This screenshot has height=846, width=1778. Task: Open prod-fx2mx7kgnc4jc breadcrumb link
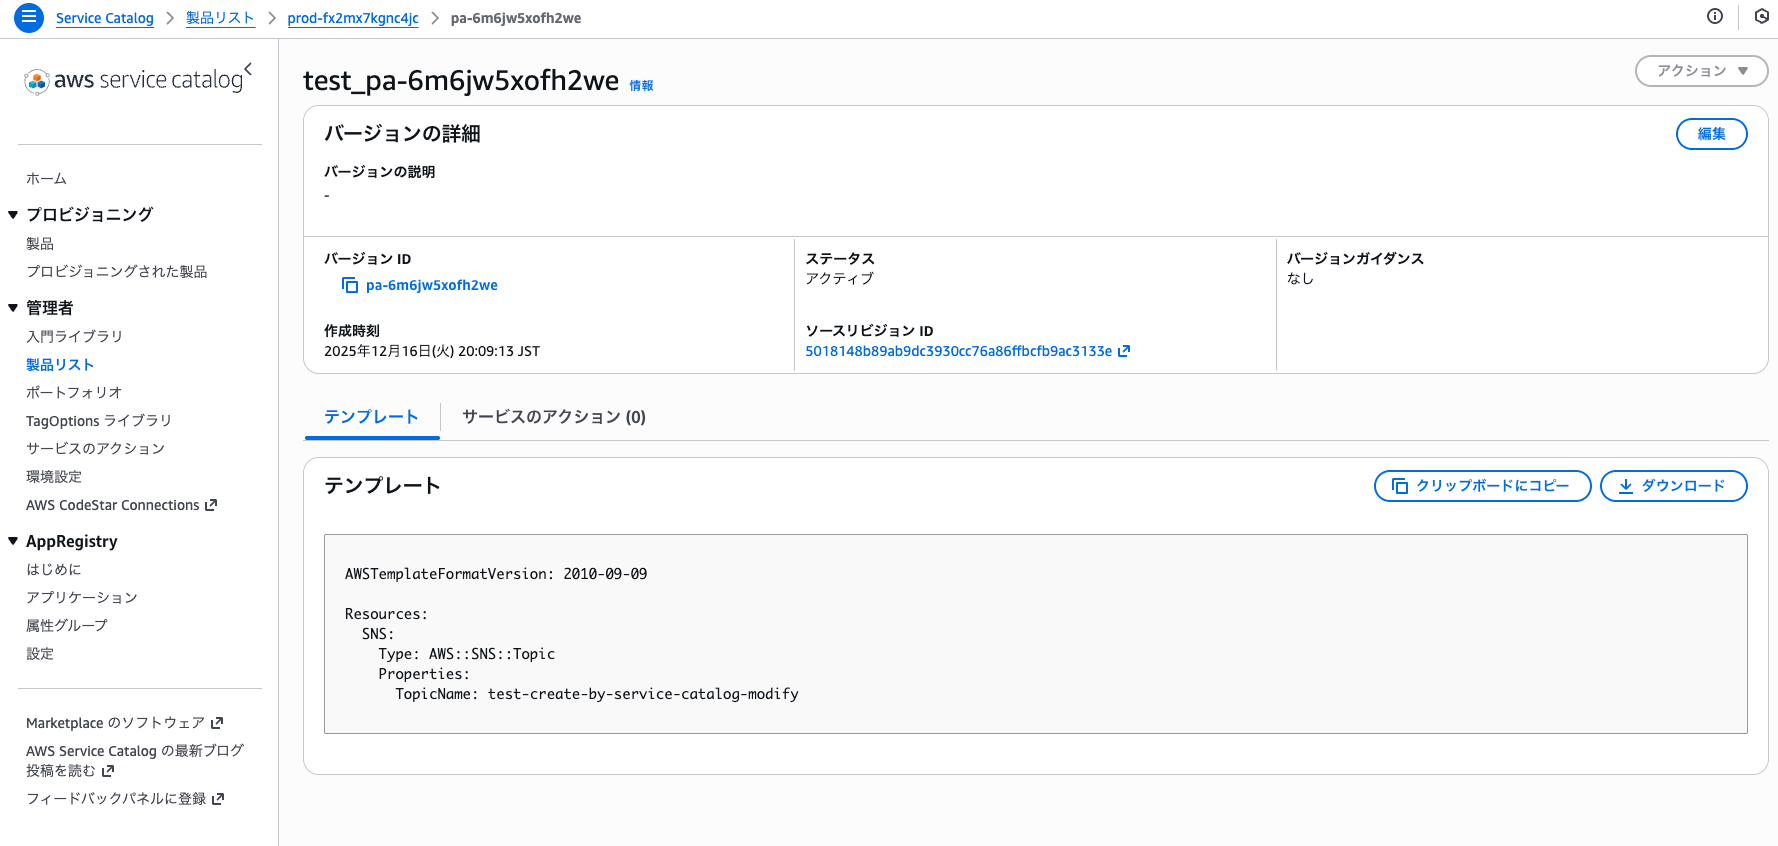coord(353,18)
